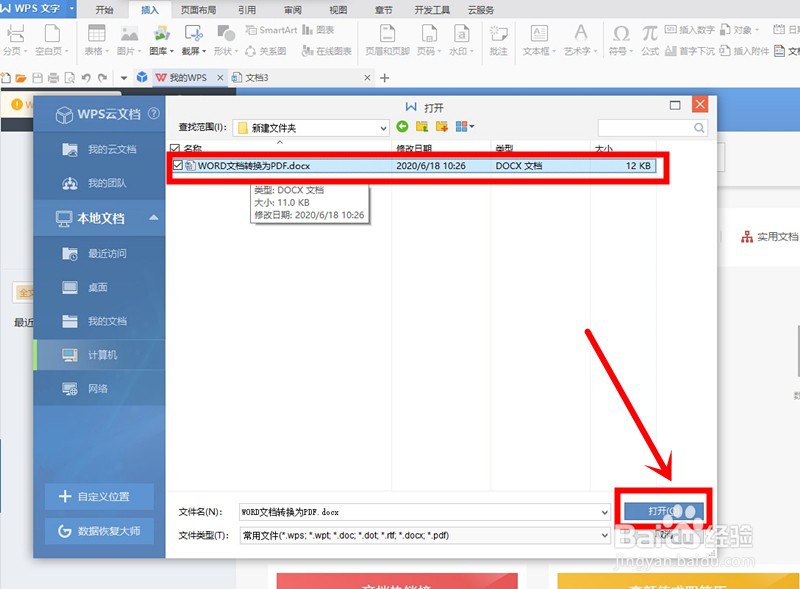
Task: Create a new folder in Open dialog
Action: (441, 126)
